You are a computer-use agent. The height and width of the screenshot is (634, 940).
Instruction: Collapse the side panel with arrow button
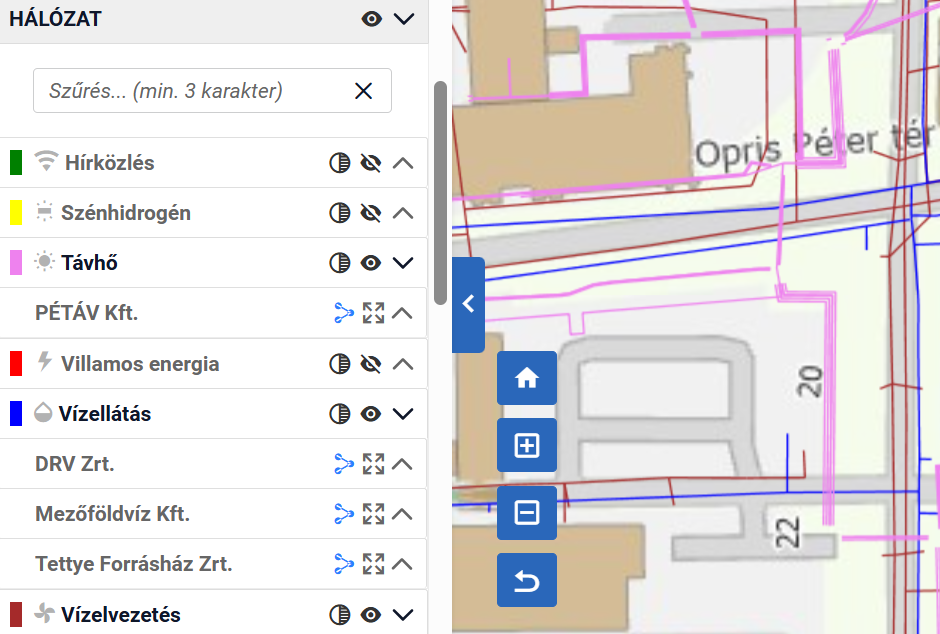tap(468, 304)
